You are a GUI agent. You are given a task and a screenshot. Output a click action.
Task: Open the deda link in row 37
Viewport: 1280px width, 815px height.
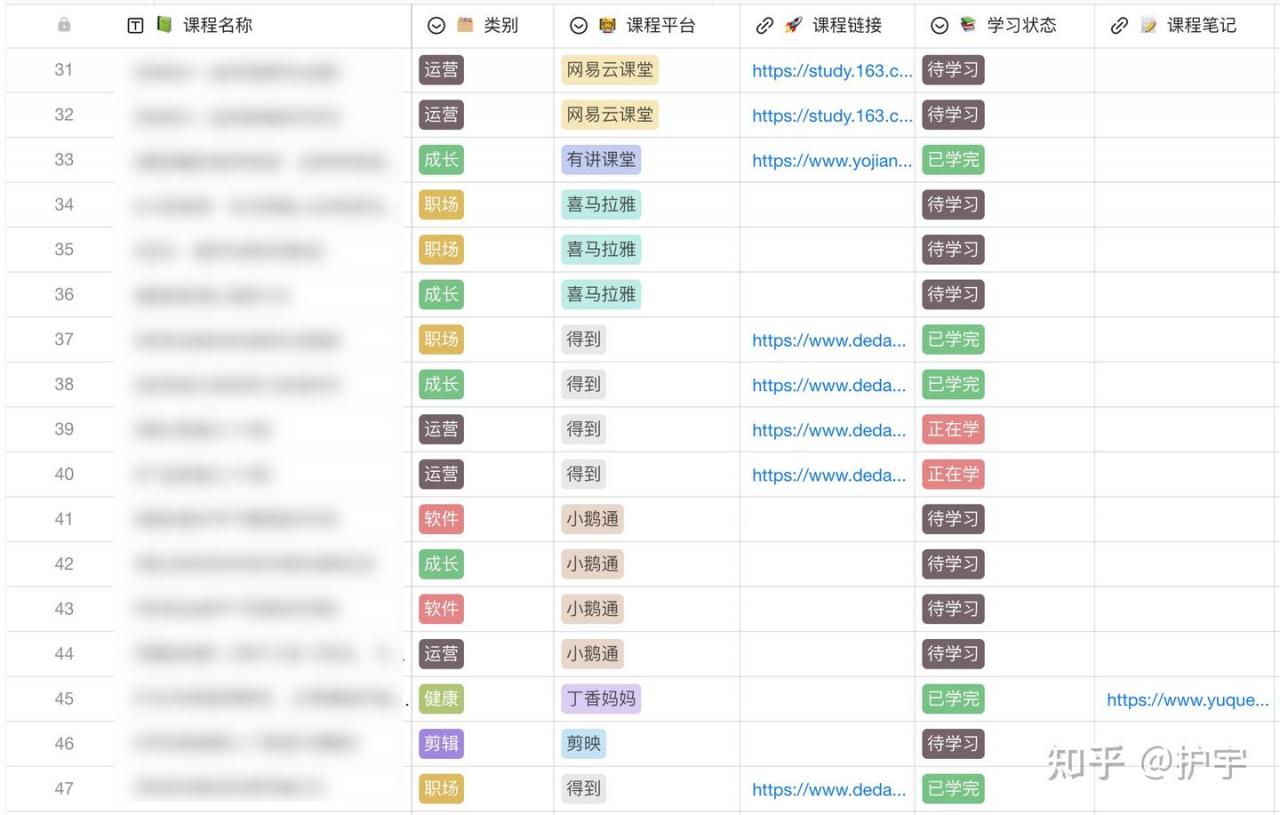829,340
